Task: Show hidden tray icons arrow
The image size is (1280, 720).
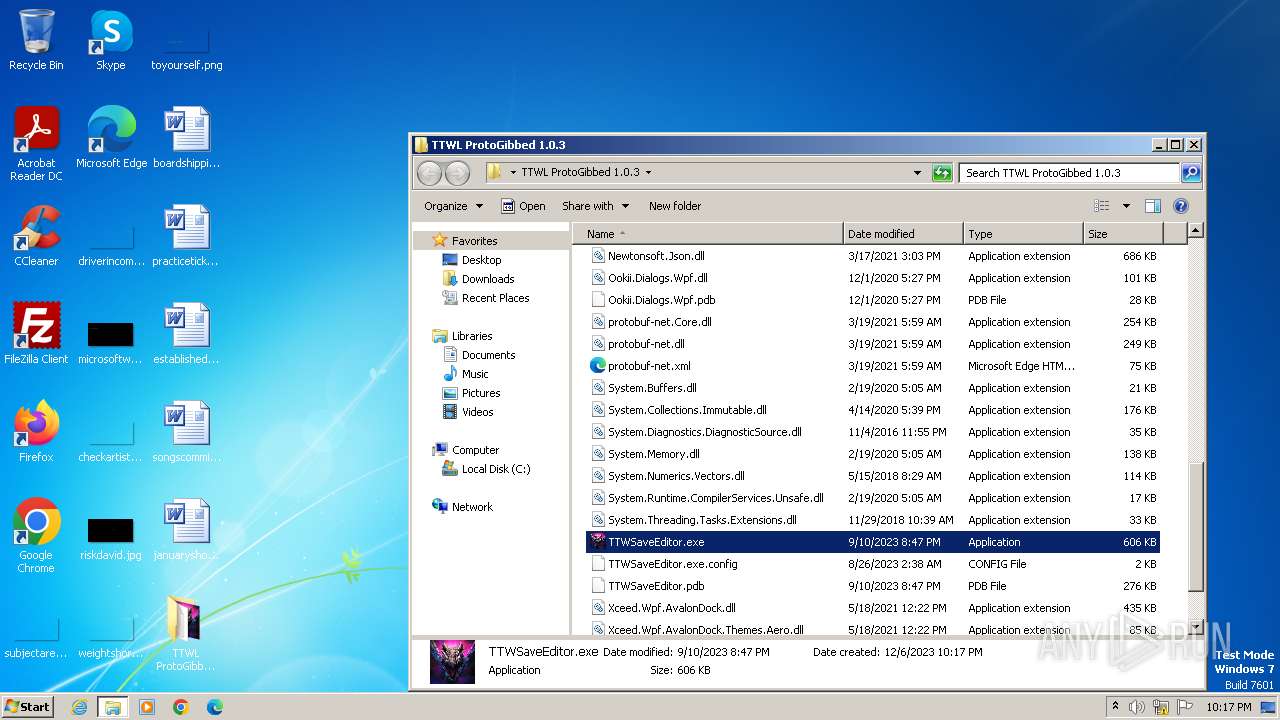Action: pos(1116,707)
